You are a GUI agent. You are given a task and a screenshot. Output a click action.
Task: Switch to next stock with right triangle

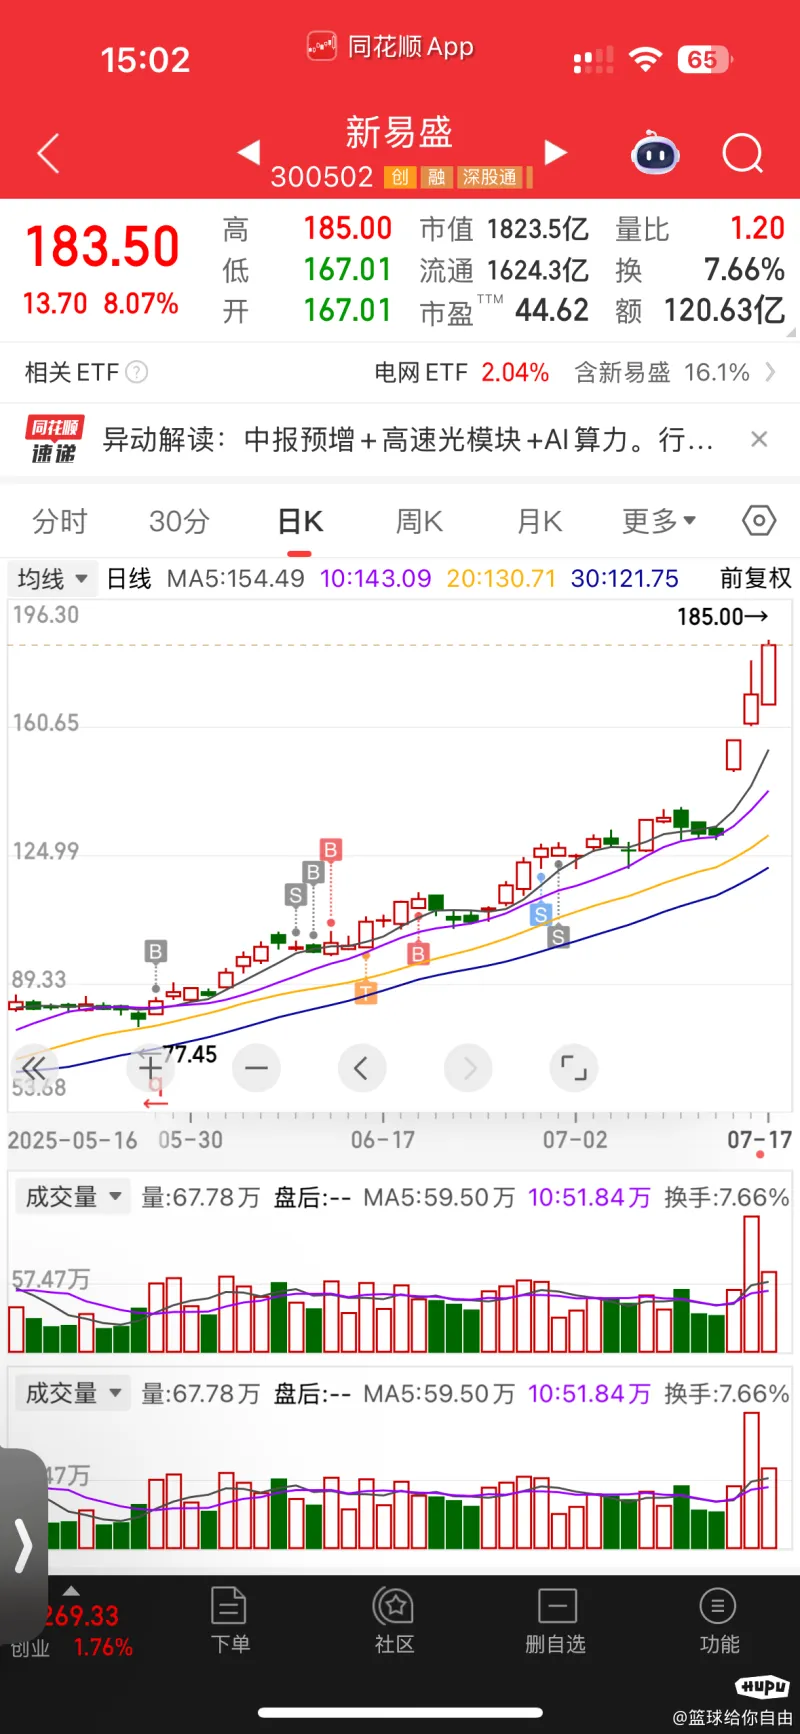pos(556,152)
